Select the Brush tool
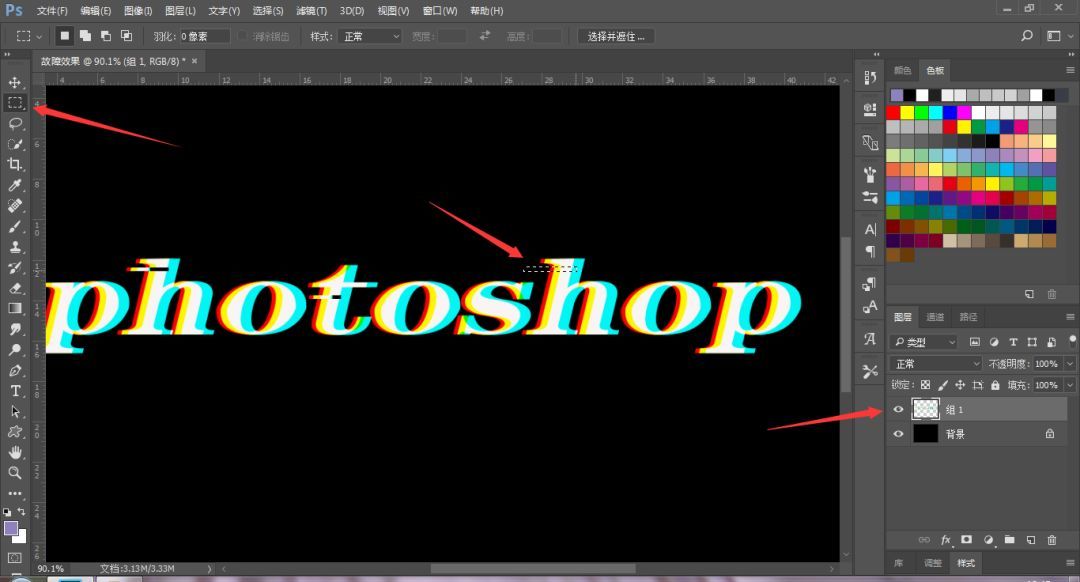1080x582 pixels. tap(14, 227)
